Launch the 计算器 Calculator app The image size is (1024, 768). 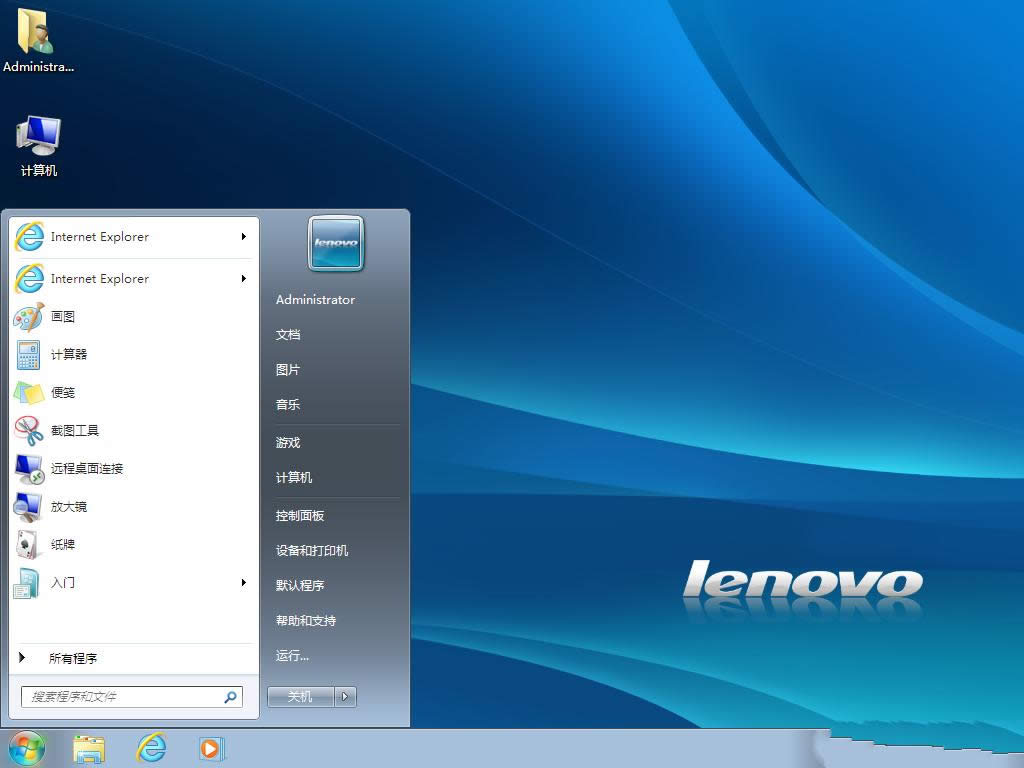click(68, 355)
